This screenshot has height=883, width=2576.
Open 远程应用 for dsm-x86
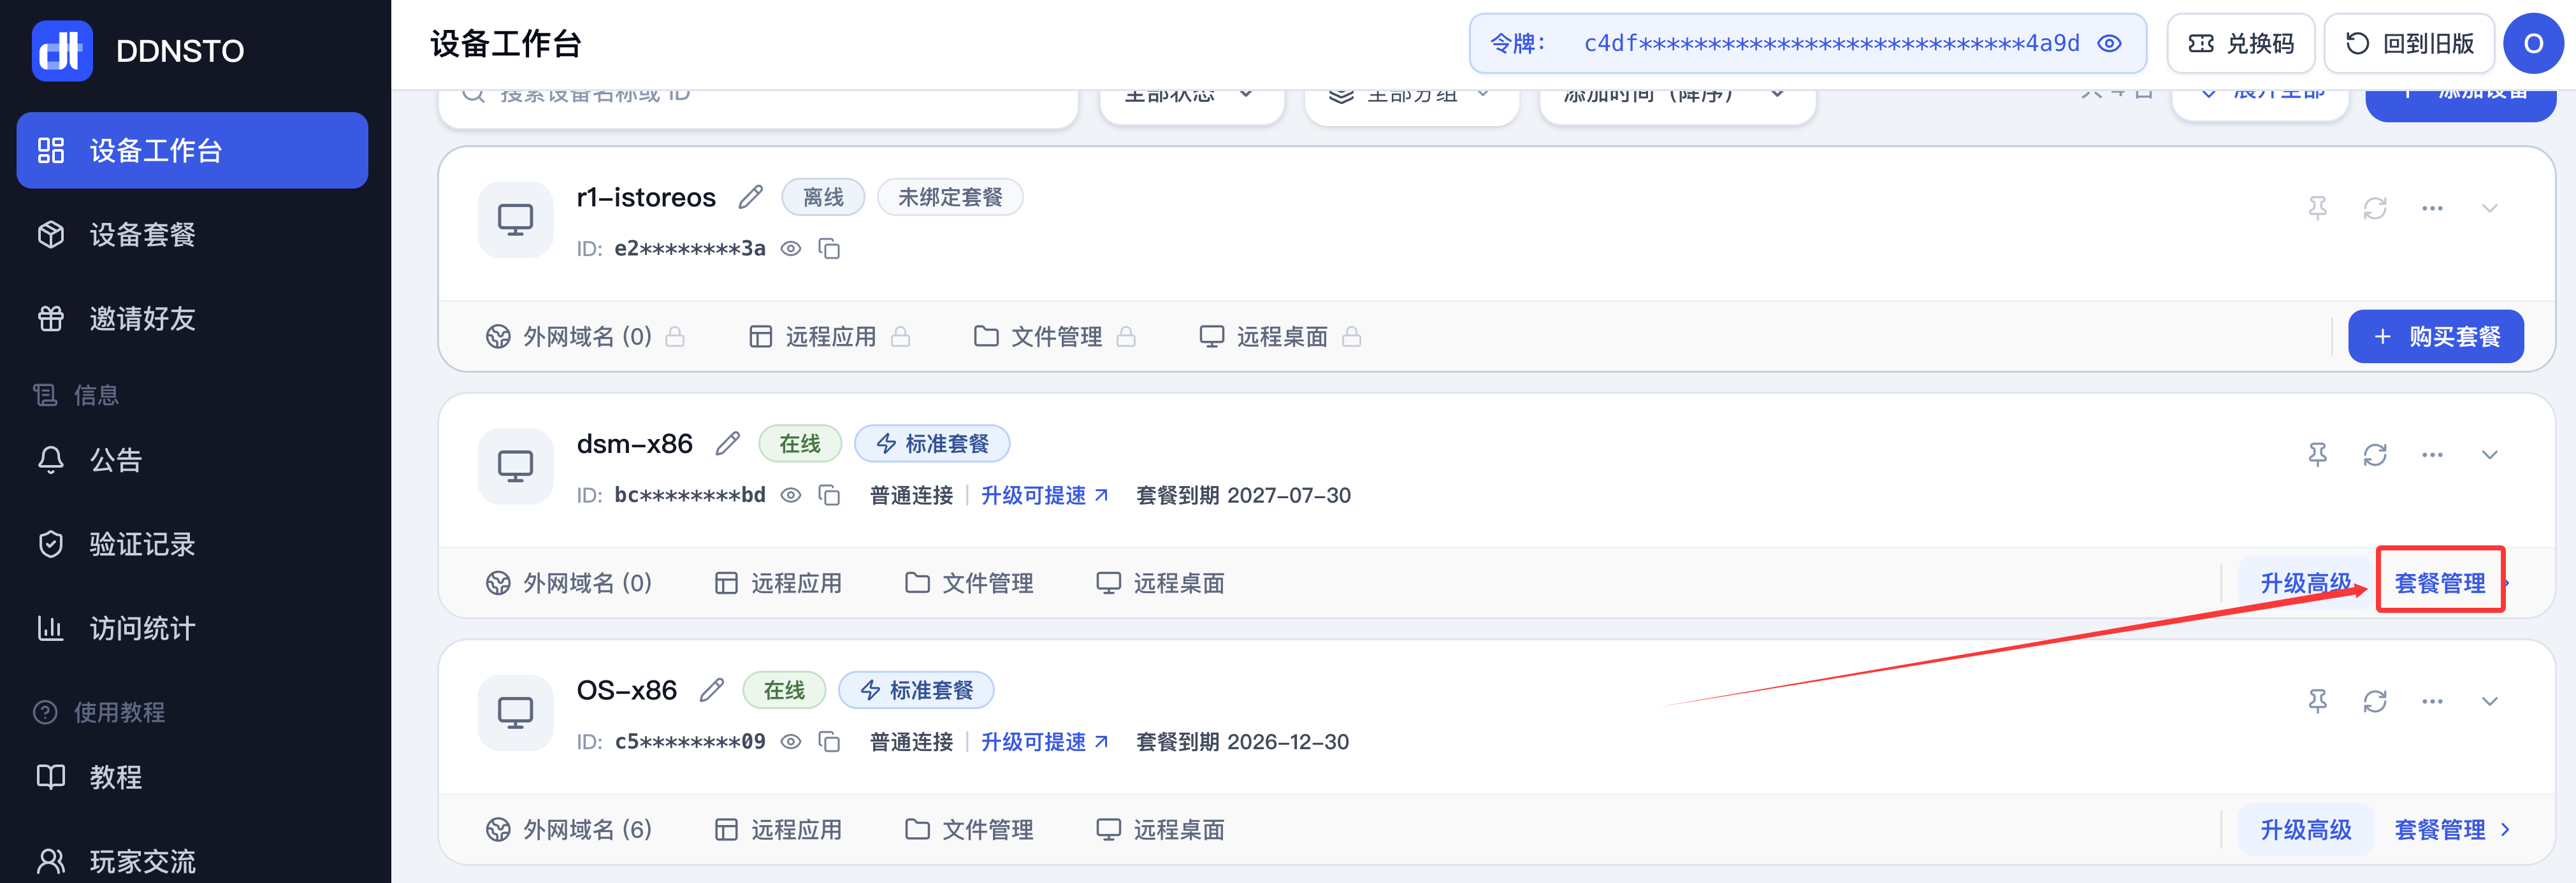click(778, 583)
